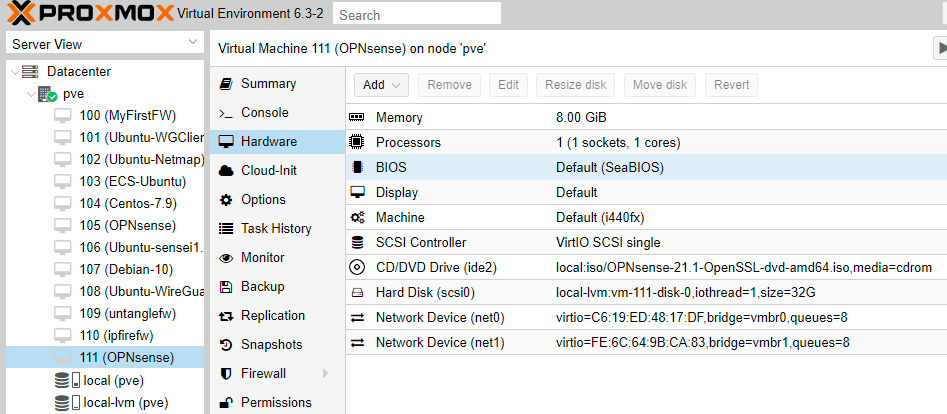The width and height of the screenshot is (947, 414).
Task: Click the storage icon for local-lvm (pve)
Action: [66, 402]
